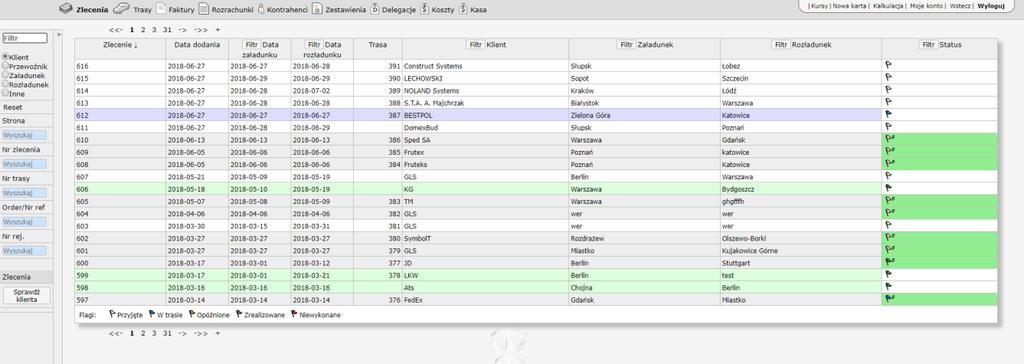The width and height of the screenshot is (1024, 364).
Task: Click the status flag for order 614
Action: tap(888, 90)
